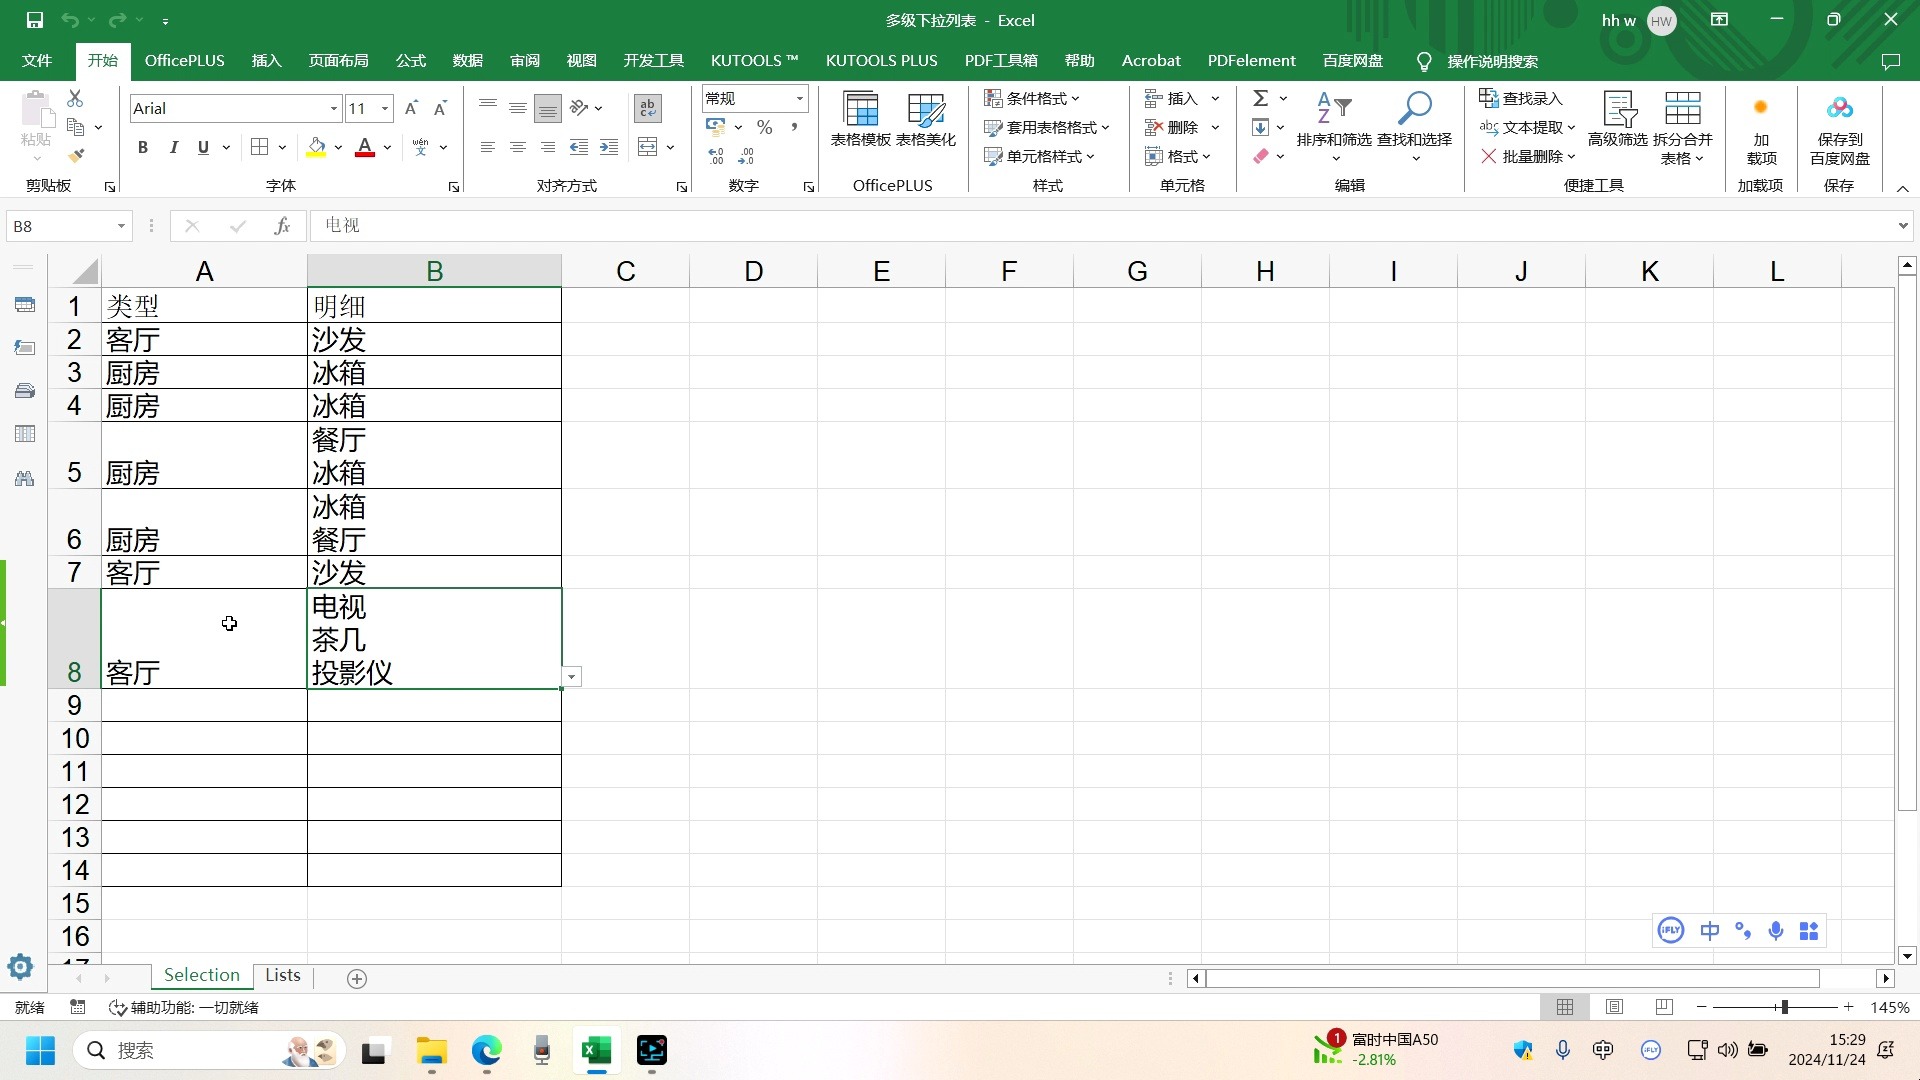
Task: Click the Format Painter brush icon
Action: (x=76, y=155)
